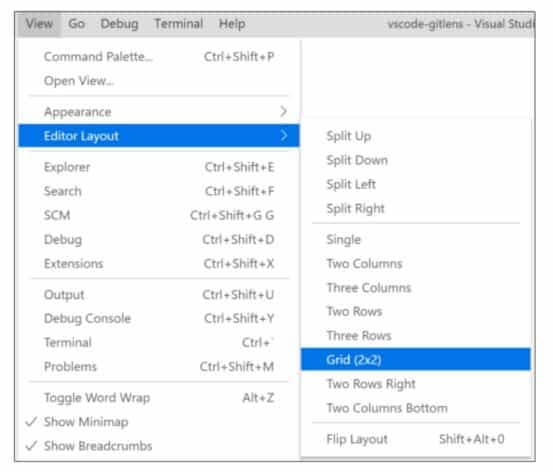Viewport: 553px width, 472px height.
Task: Open the Terminal menu in the menu bar
Action: point(178,24)
